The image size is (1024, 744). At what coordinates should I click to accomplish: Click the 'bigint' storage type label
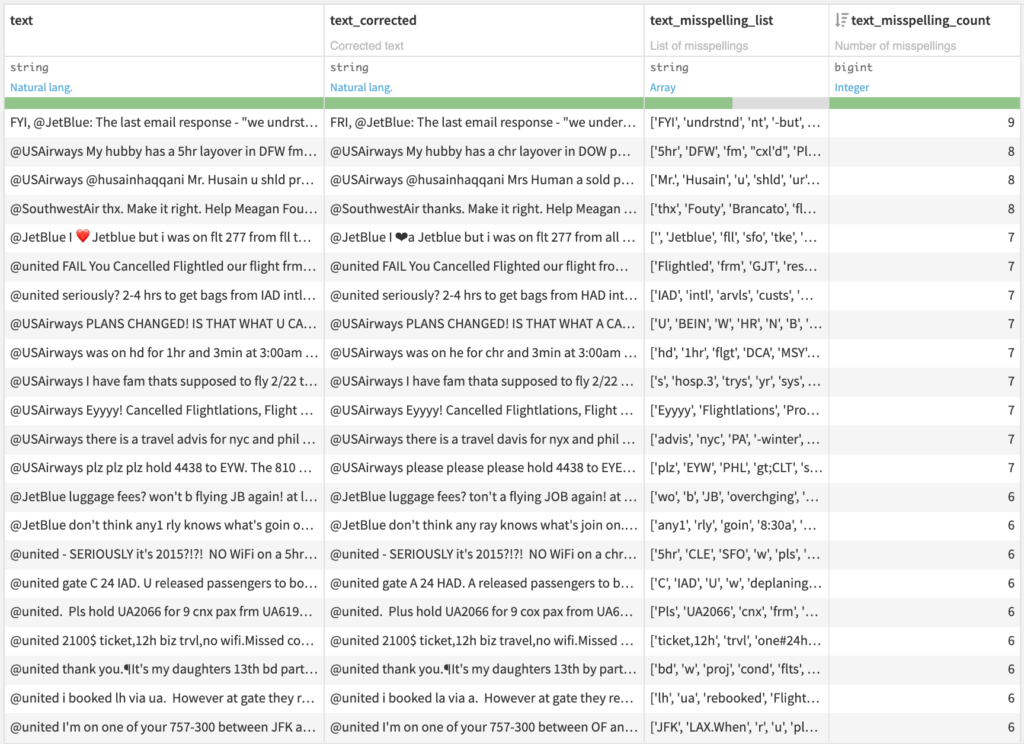click(854, 67)
